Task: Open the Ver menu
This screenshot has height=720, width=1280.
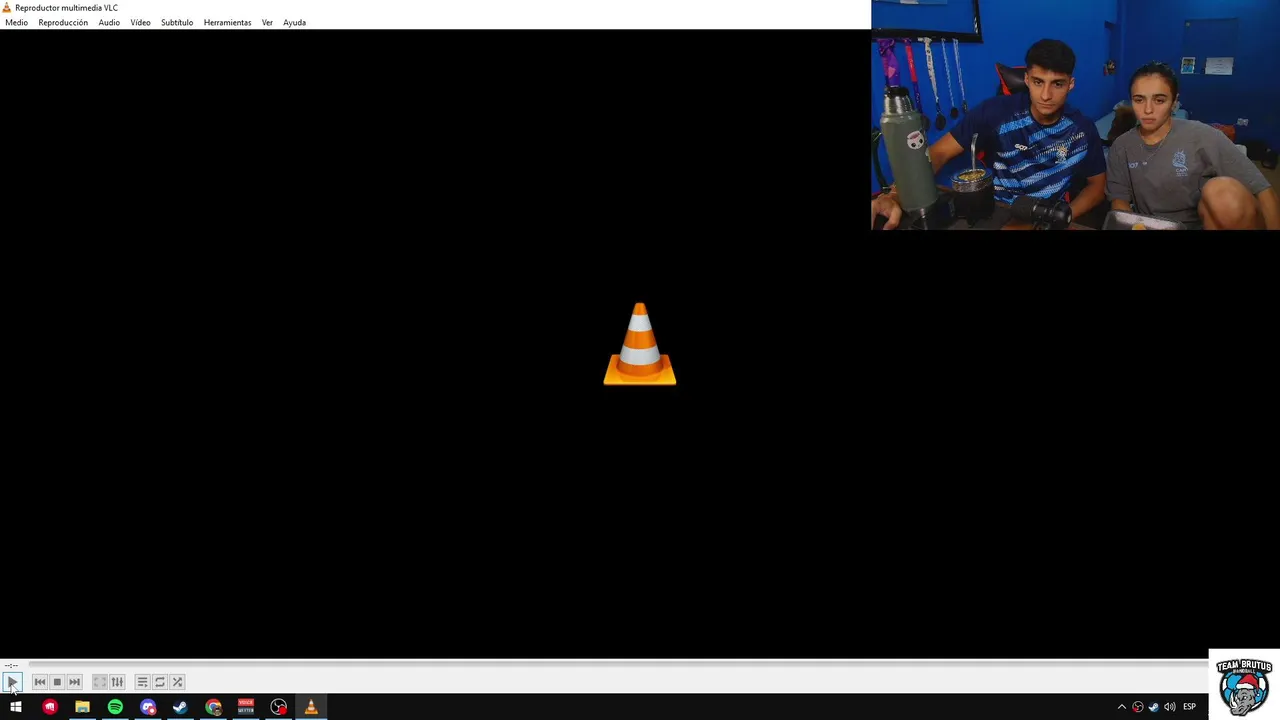Action: click(267, 22)
